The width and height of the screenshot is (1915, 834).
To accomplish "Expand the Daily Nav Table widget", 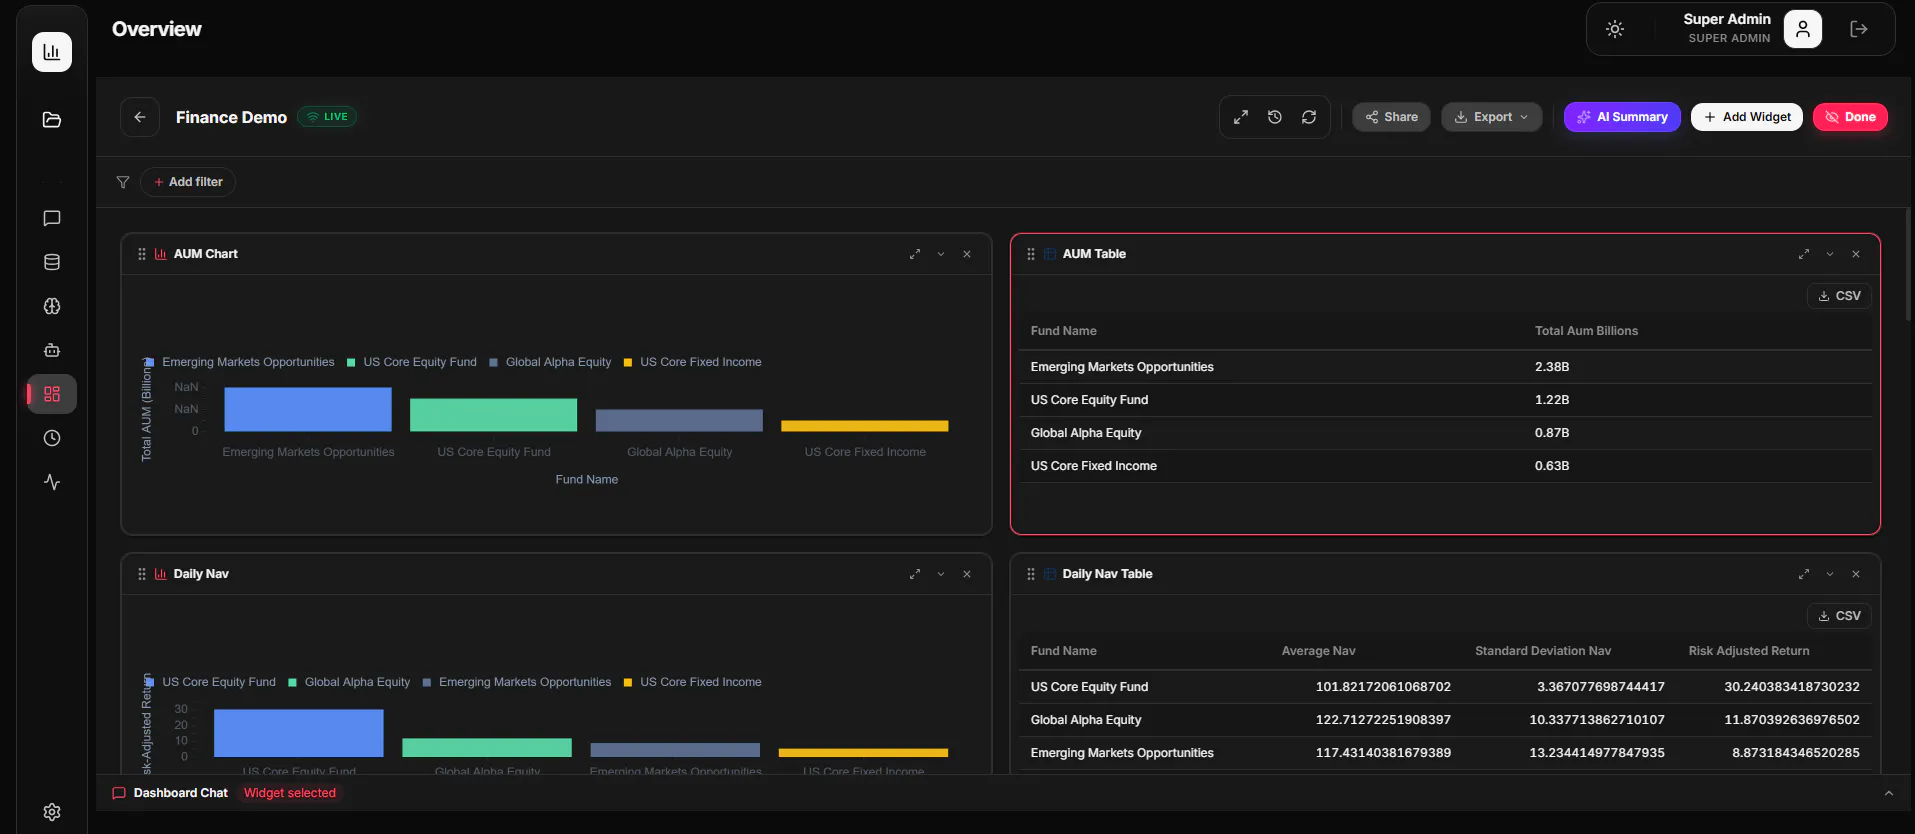I will point(1803,574).
